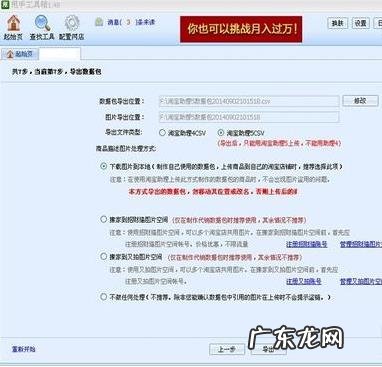Click the red 你也可以挑战月入过万 banner
The width and height of the screenshot is (382, 367).
pos(241,29)
